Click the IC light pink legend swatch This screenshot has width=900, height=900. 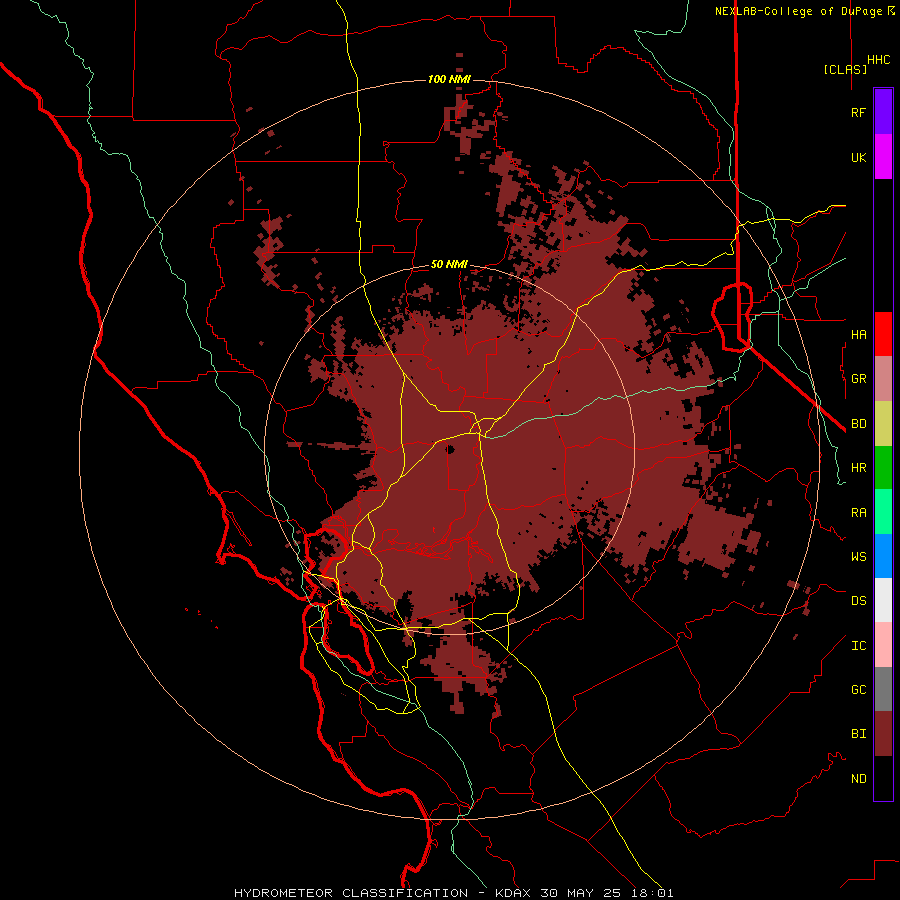pos(883,645)
